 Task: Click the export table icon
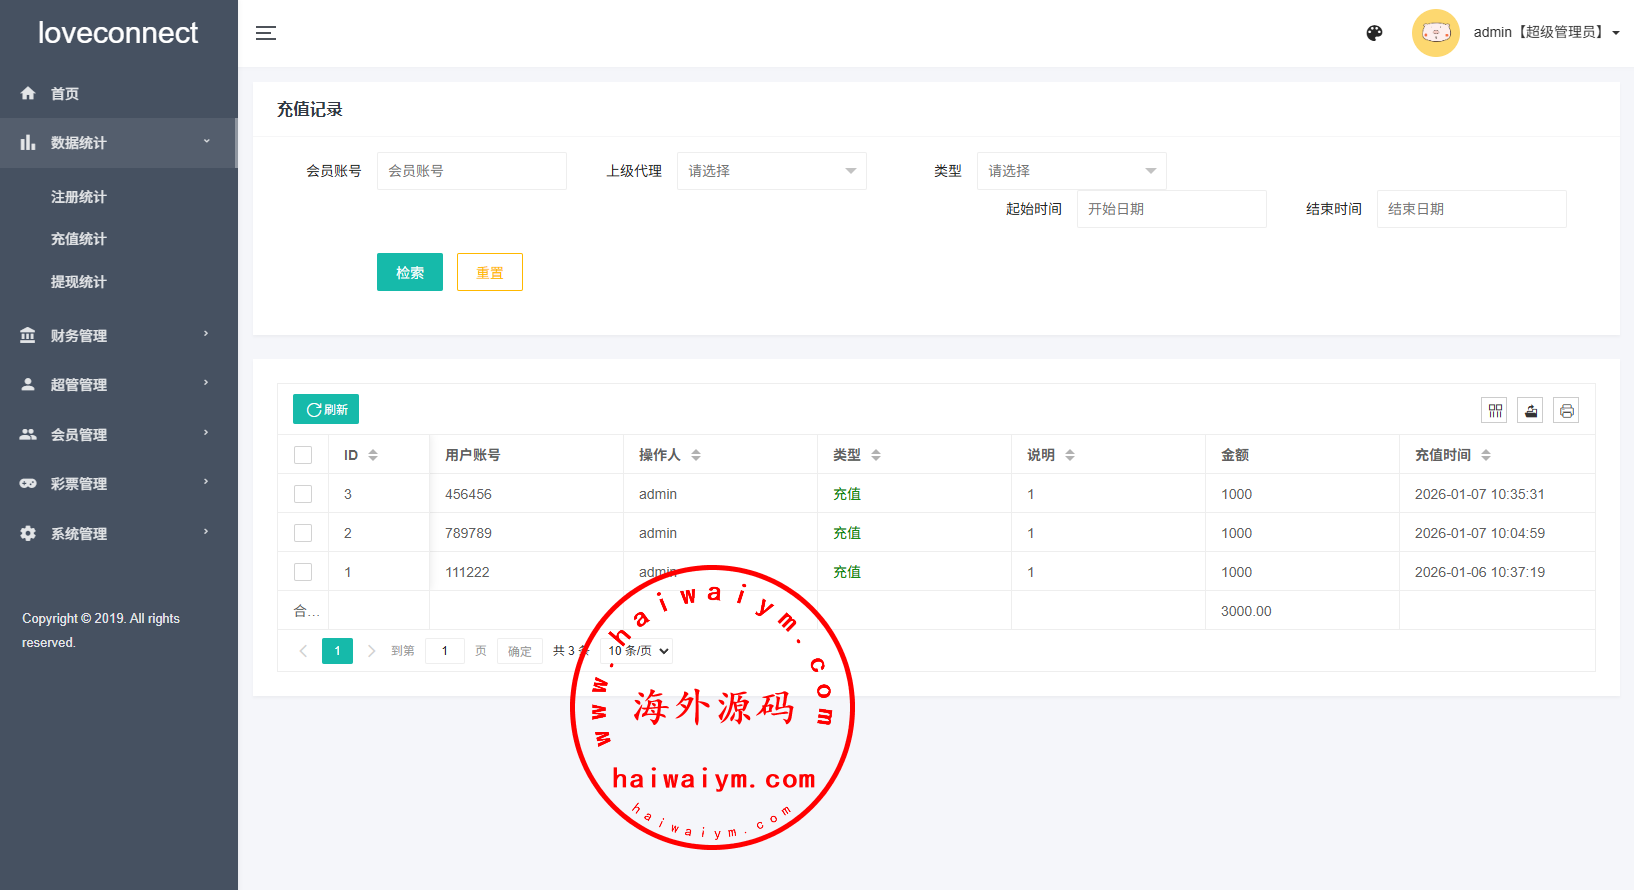point(1531,410)
